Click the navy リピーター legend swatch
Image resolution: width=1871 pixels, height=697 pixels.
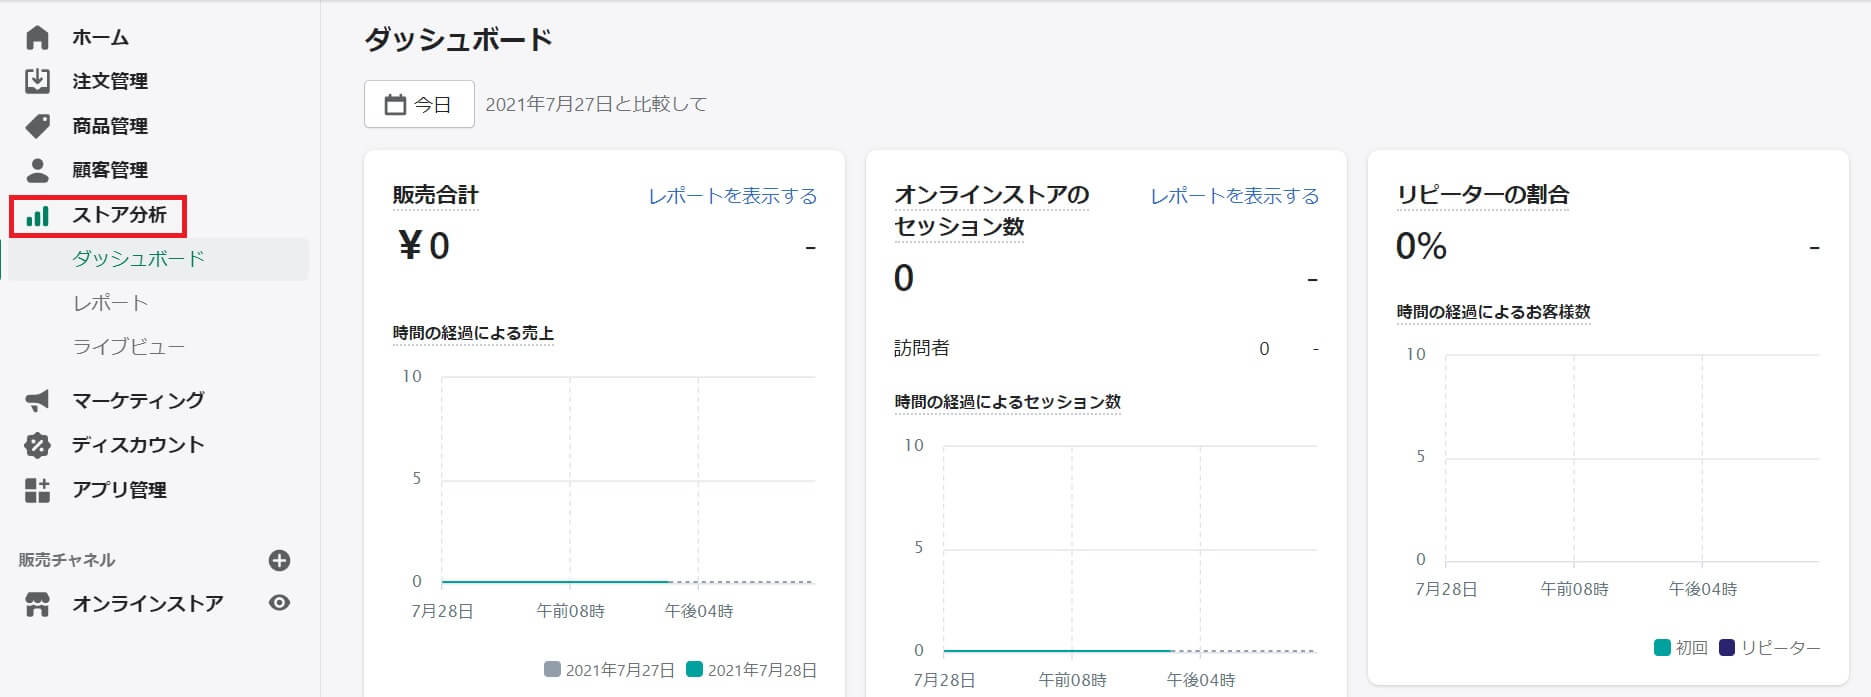click(1726, 648)
